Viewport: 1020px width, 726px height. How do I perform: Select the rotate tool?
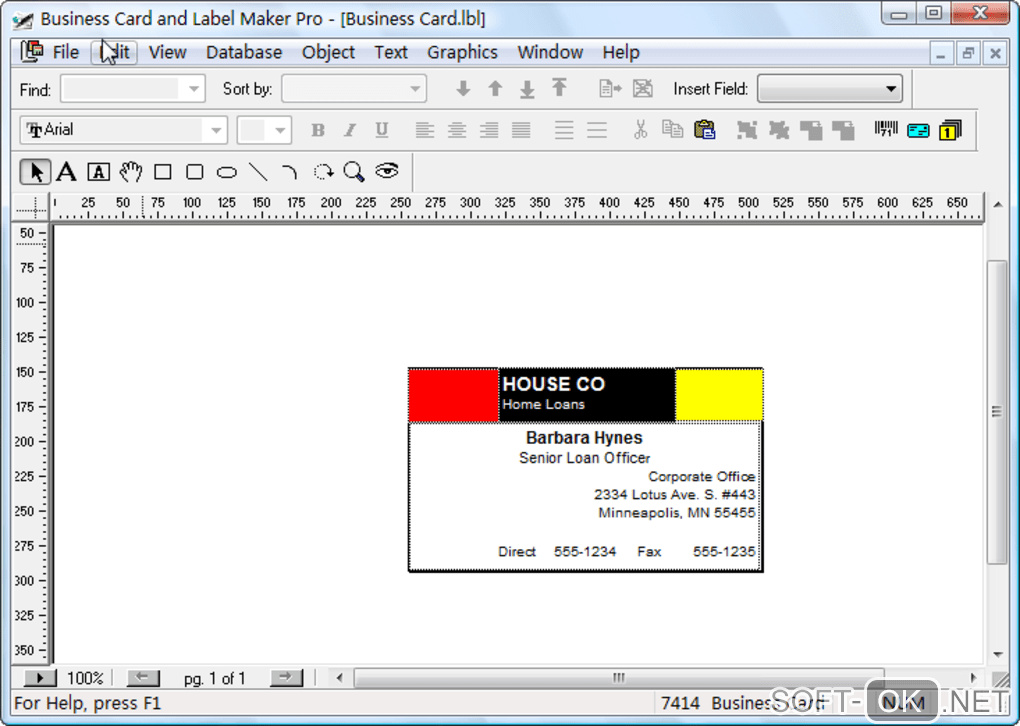tap(323, 172)
